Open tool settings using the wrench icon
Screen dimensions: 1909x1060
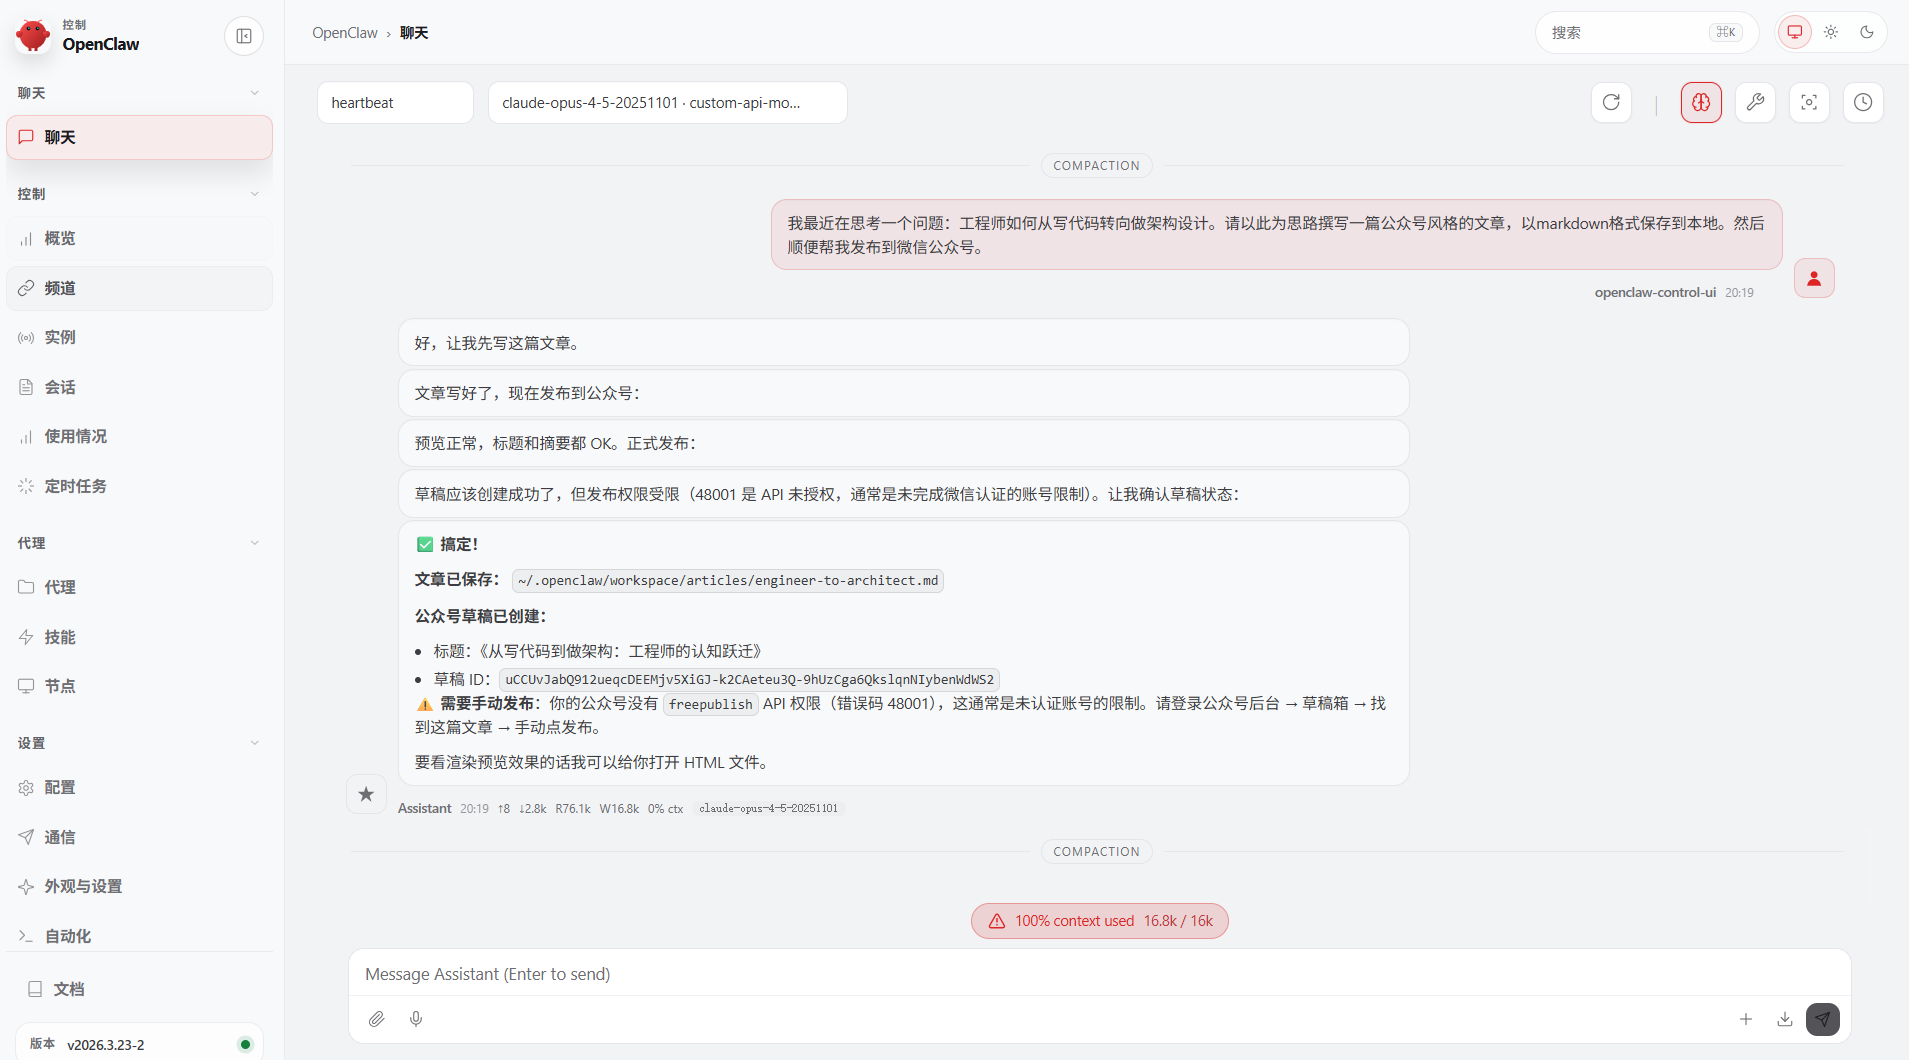tap(1755, 102)
